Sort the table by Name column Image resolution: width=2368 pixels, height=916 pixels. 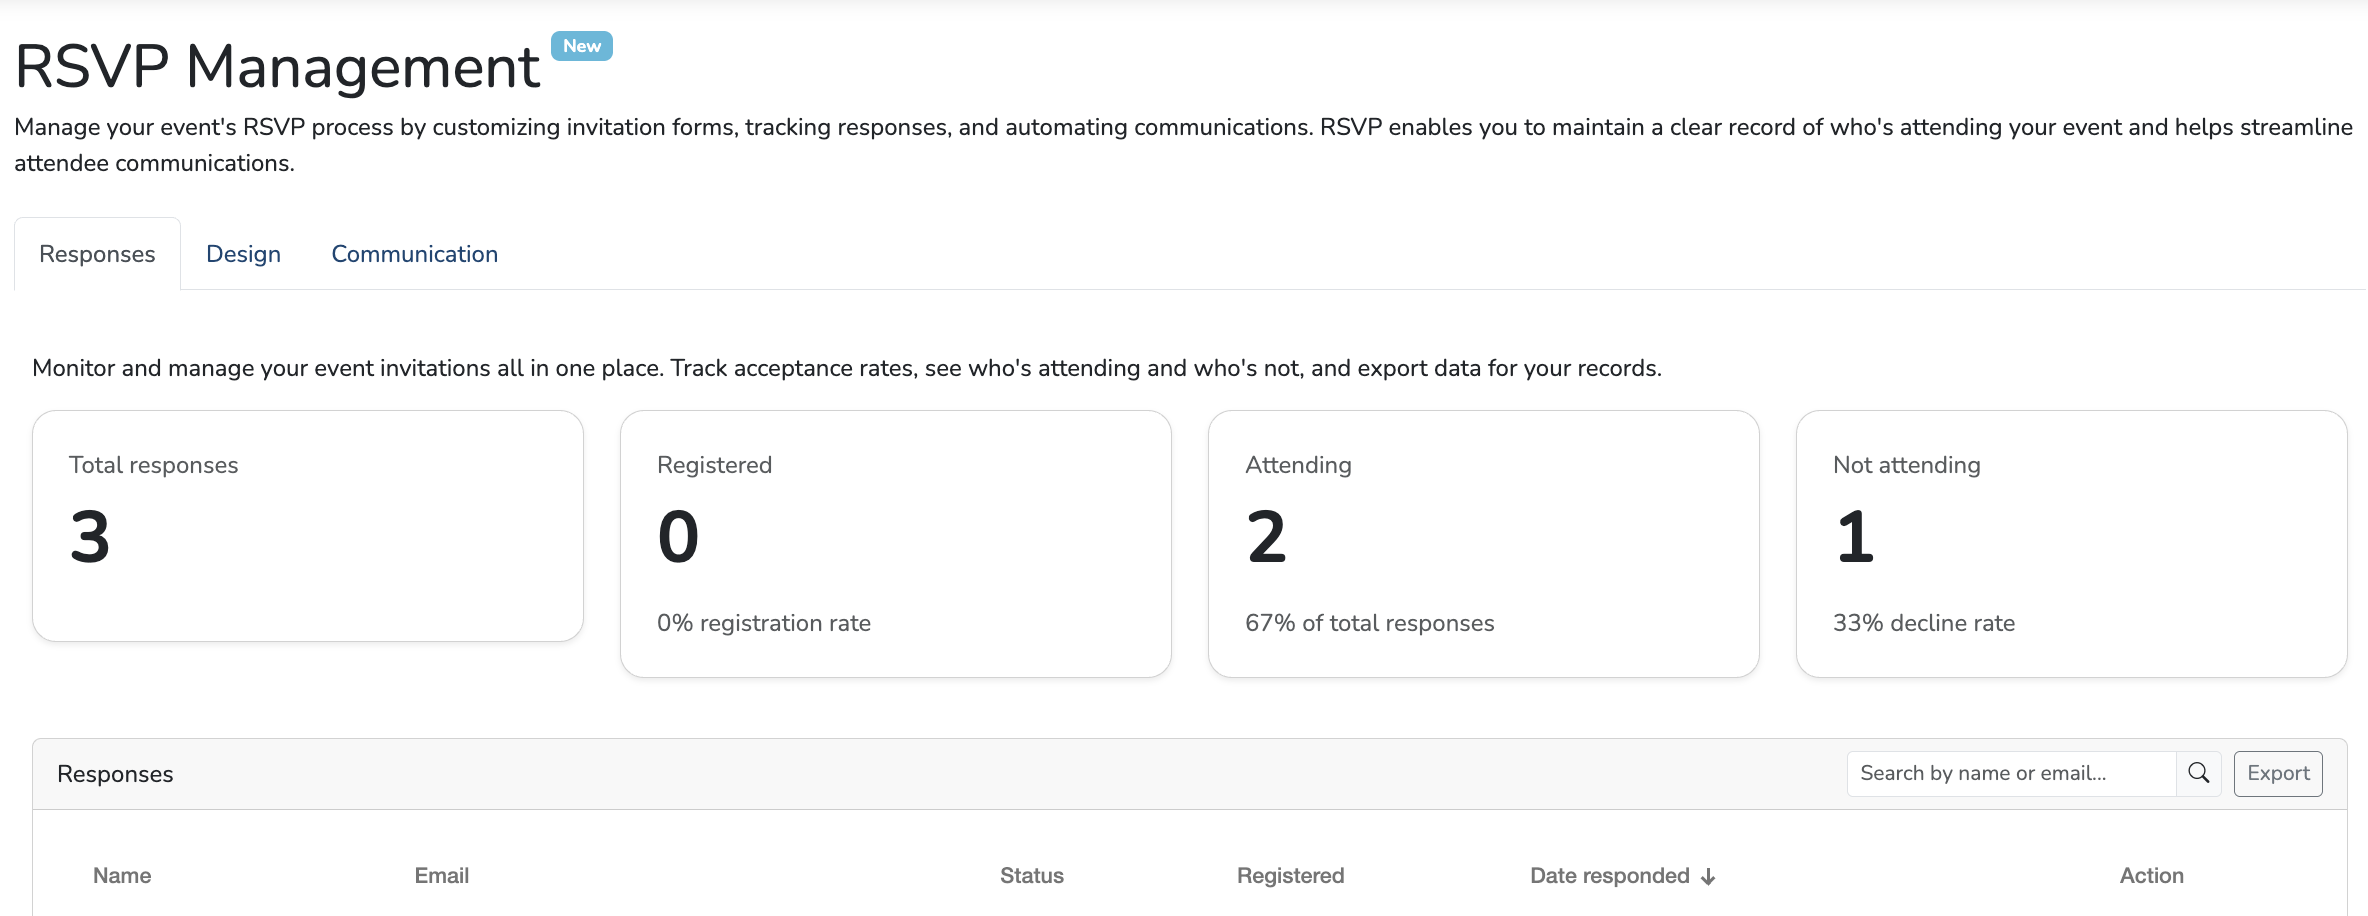122,876
